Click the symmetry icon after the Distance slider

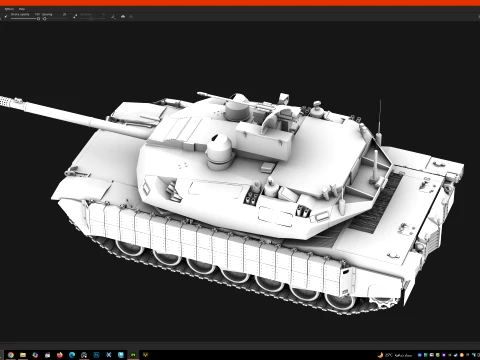tap(113, 16)
